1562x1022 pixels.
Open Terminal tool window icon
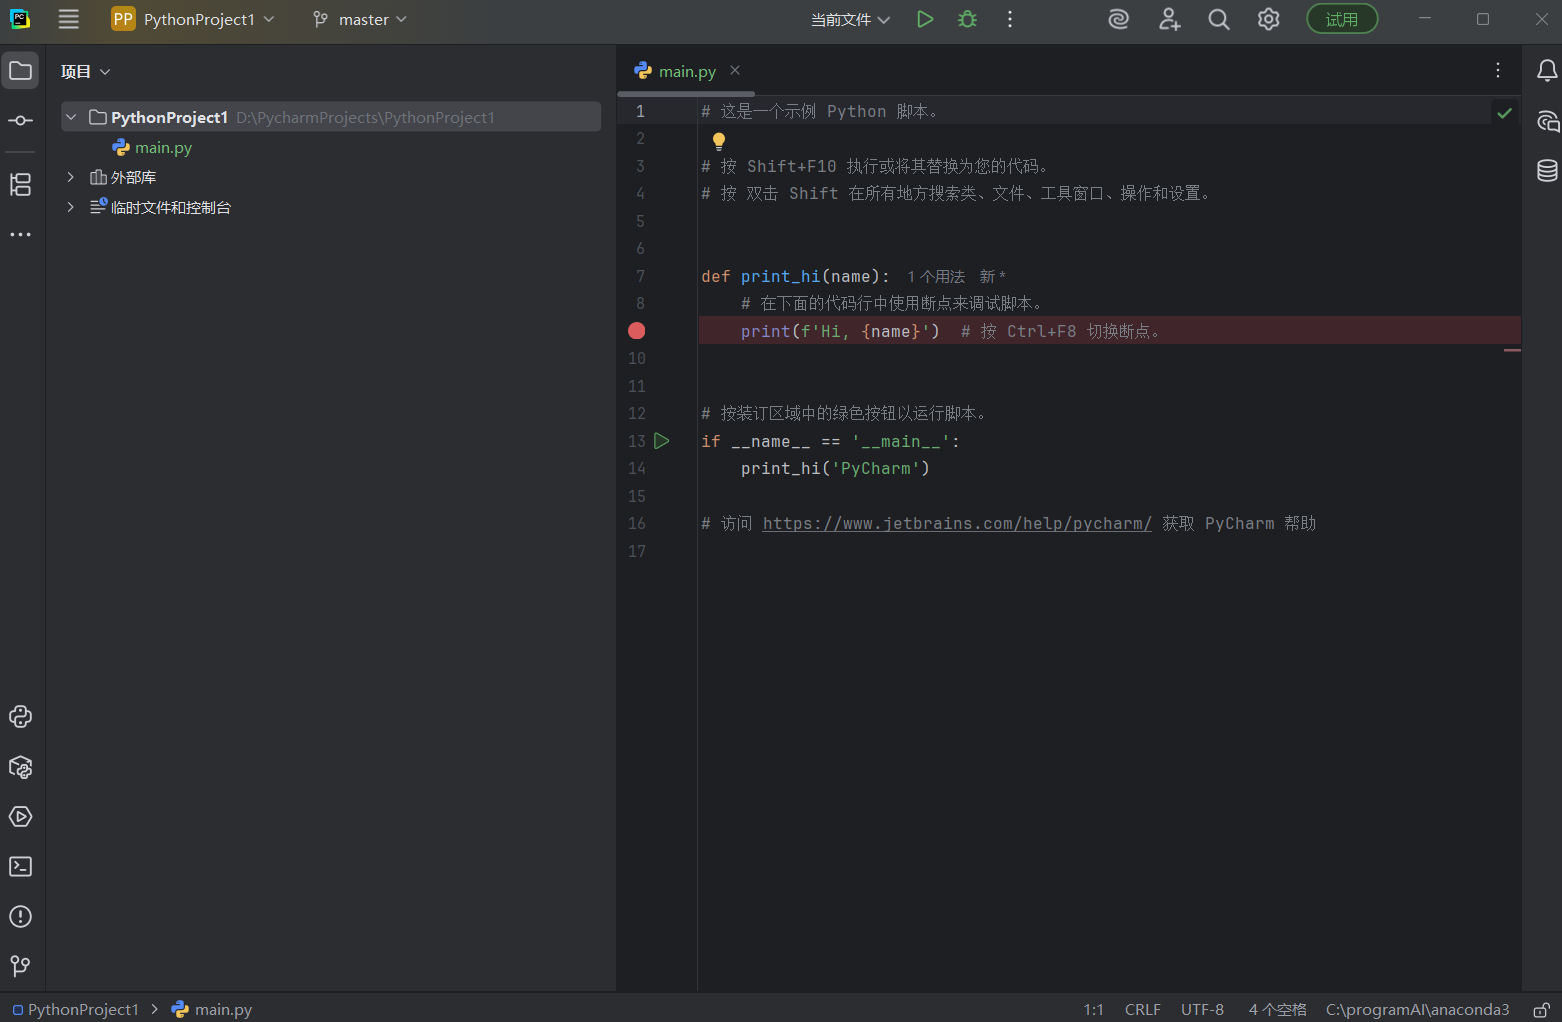click(20, 866)
